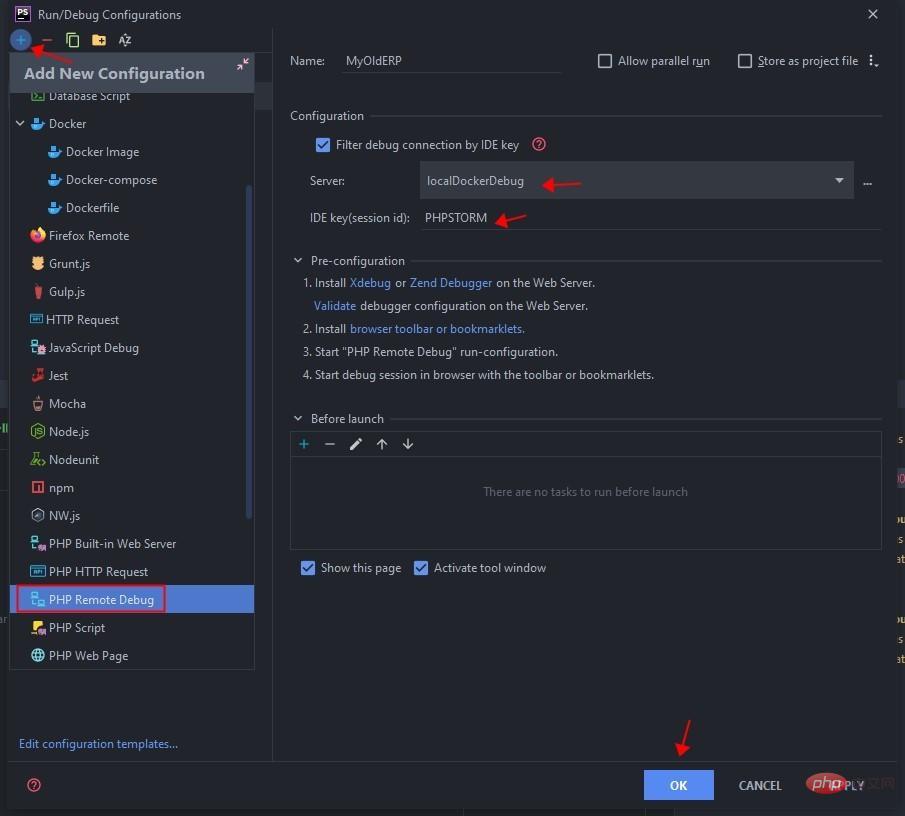Open browser toolbar or bookmarklets link
Image resolution: width=905 pixels, height=816 pixels.
(x=437, y=329)
